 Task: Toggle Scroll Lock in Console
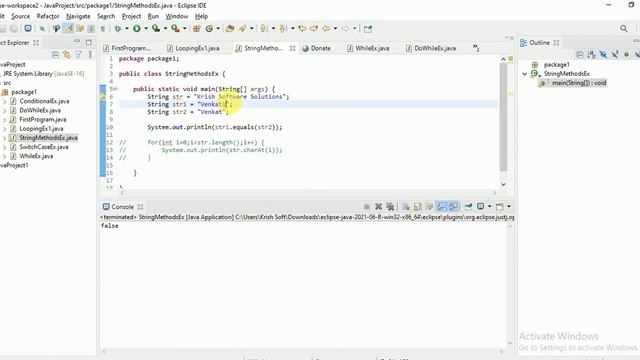418,207
